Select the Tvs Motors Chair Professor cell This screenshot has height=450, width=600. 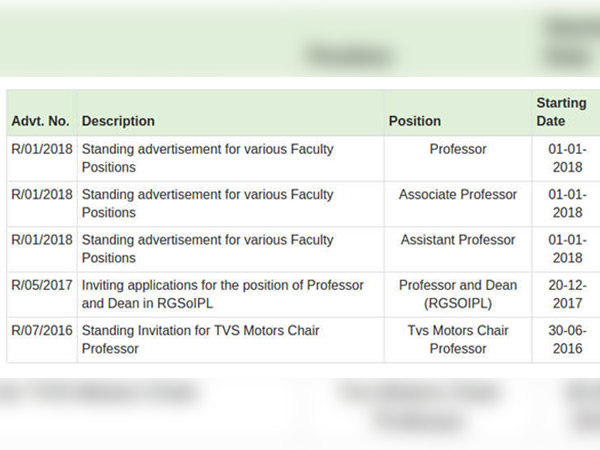click(458, 340)
